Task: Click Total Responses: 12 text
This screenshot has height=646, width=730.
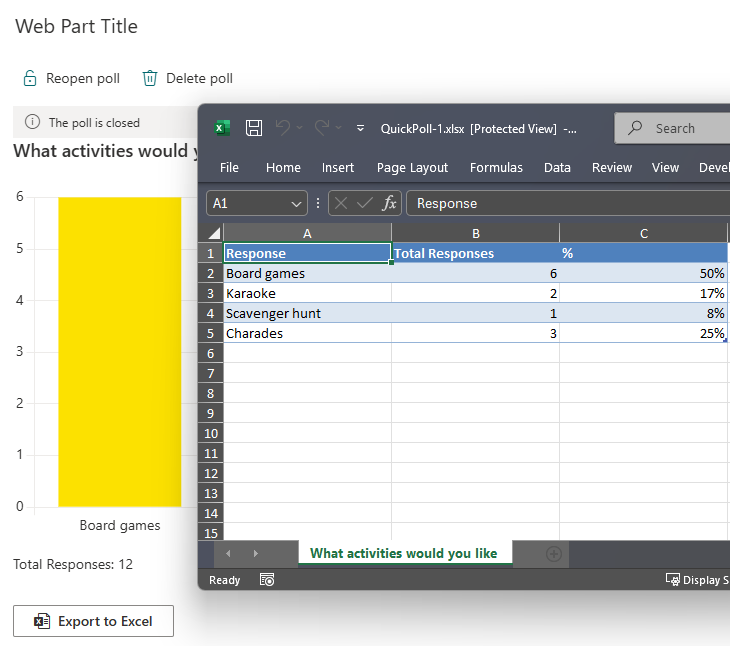Action: click(x=73, y=564)
